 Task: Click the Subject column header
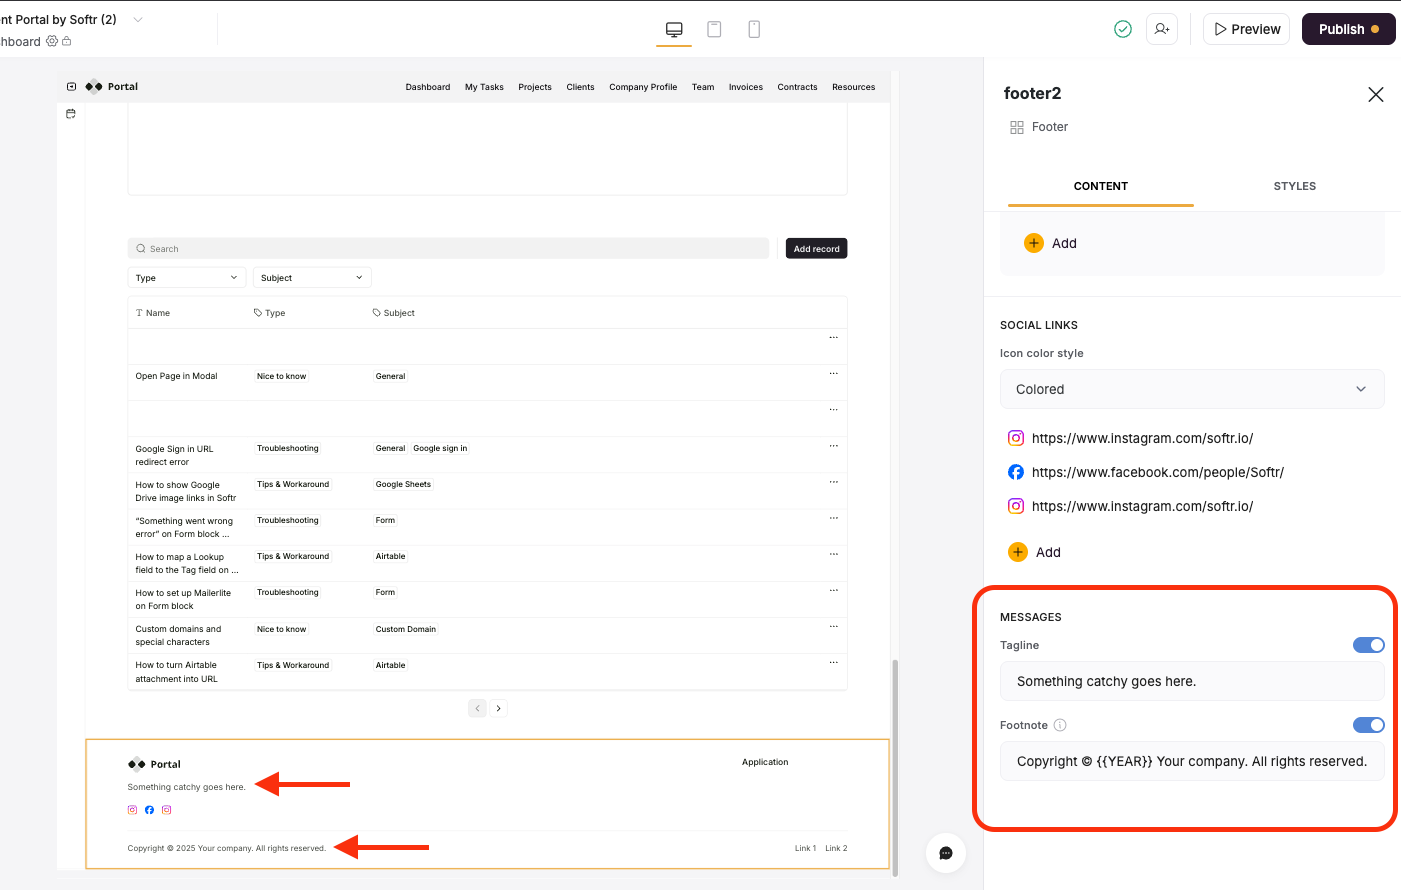394,313
